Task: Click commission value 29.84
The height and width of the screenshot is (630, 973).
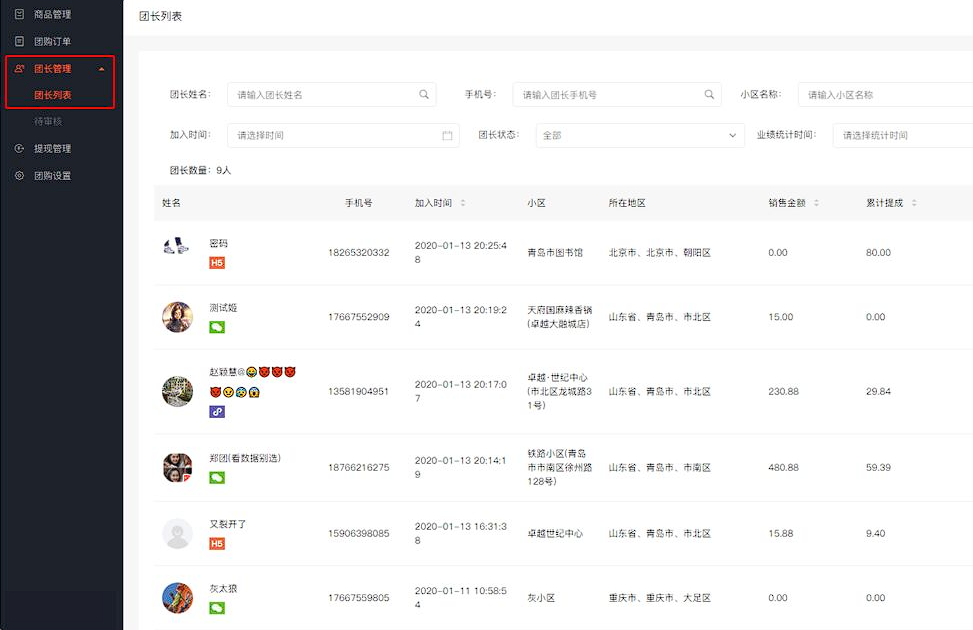Action: (878, 392)
